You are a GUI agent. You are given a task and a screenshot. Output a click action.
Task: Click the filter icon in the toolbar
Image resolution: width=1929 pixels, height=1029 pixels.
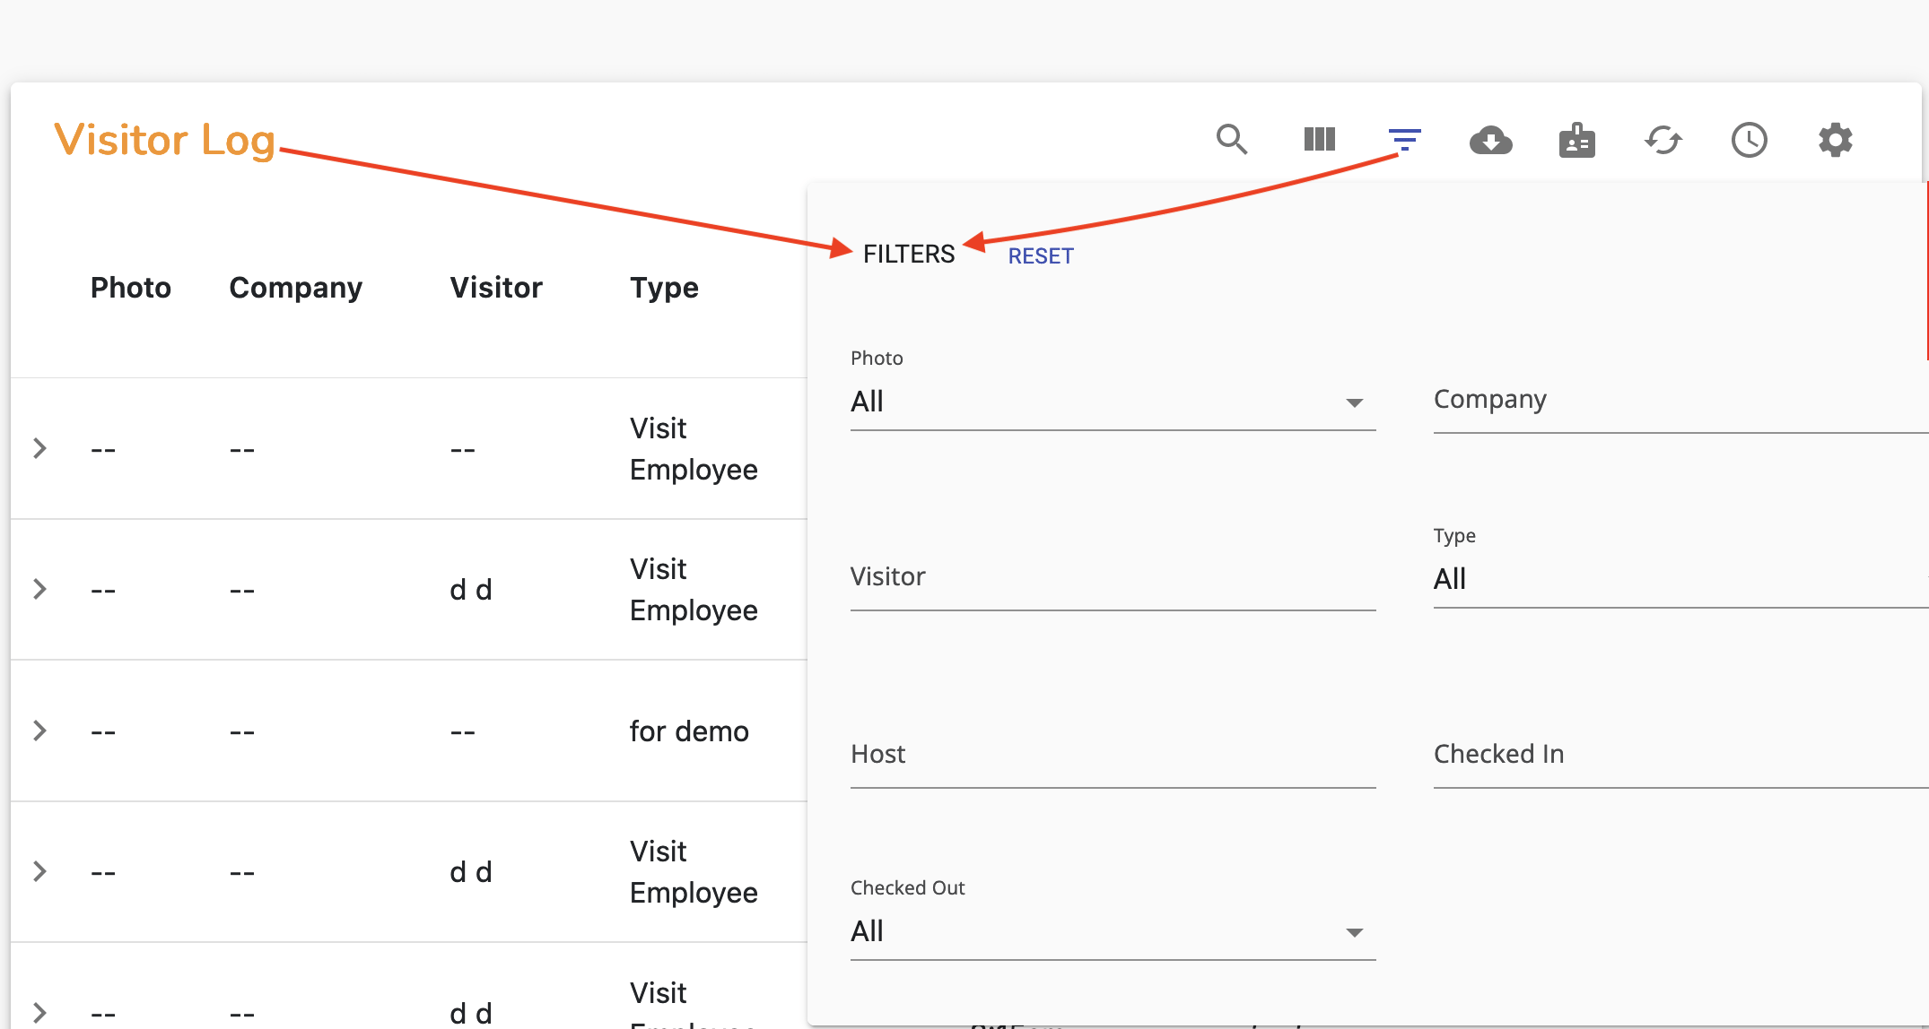point(1405,139)
